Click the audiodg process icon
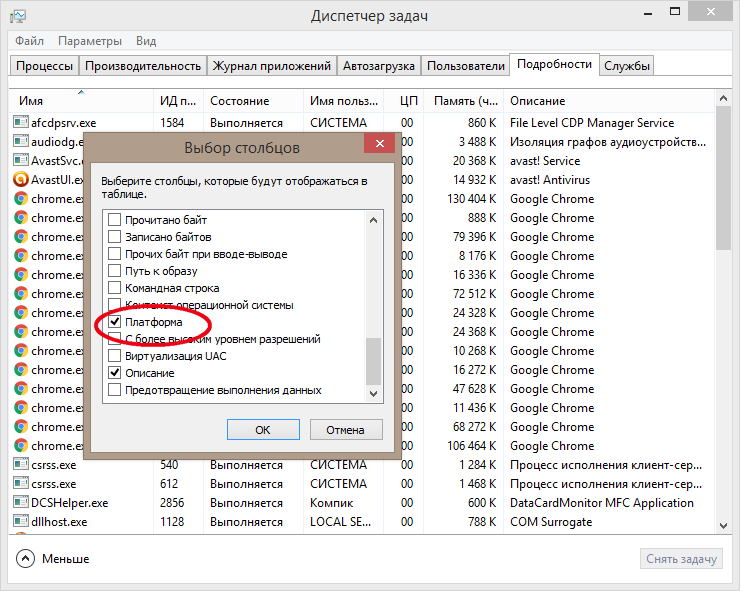Viewport: 740px width, 591px height. coord(21,141)
